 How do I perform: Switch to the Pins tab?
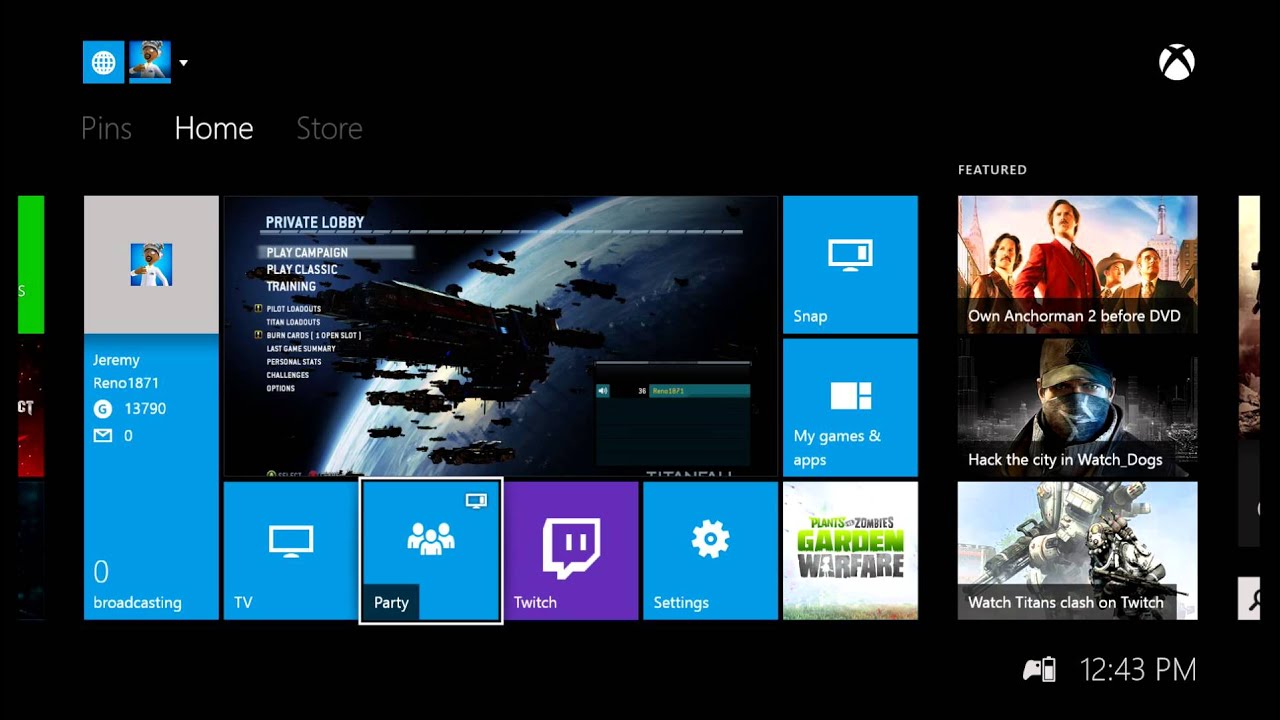[106, 128]
